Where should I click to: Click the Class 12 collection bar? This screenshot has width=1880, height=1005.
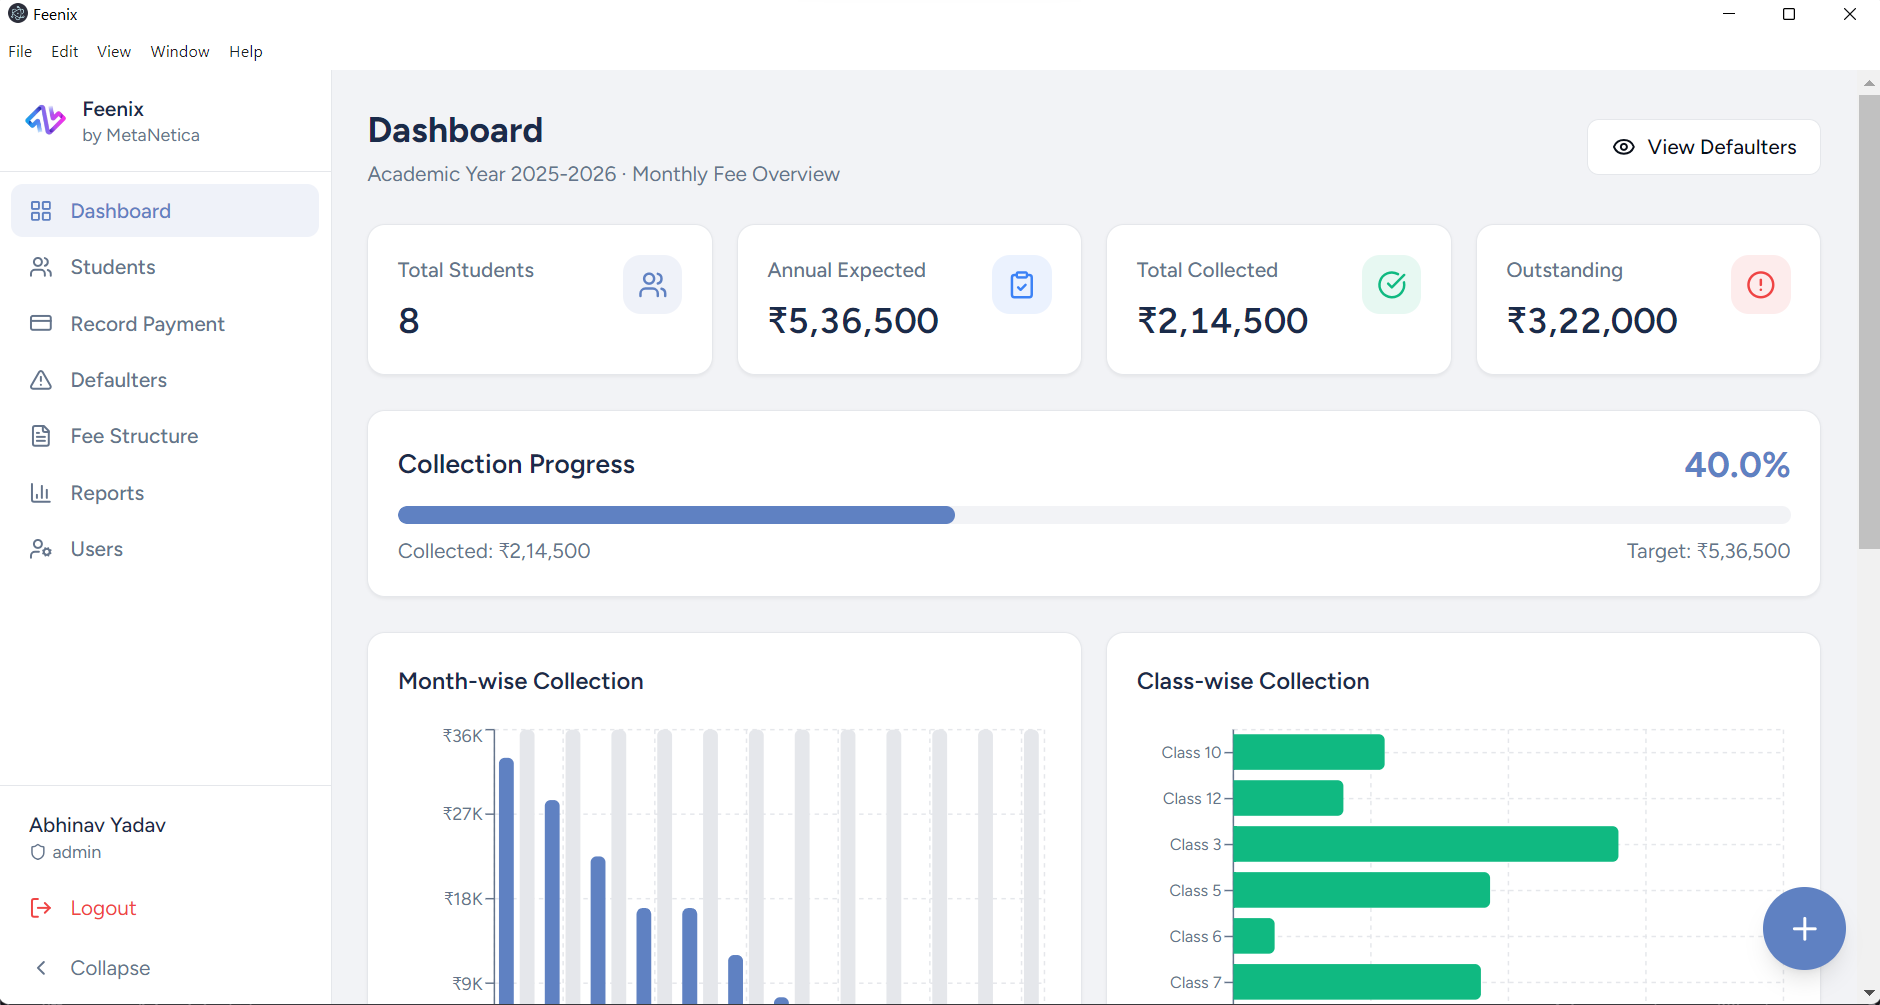point(1288,798)
